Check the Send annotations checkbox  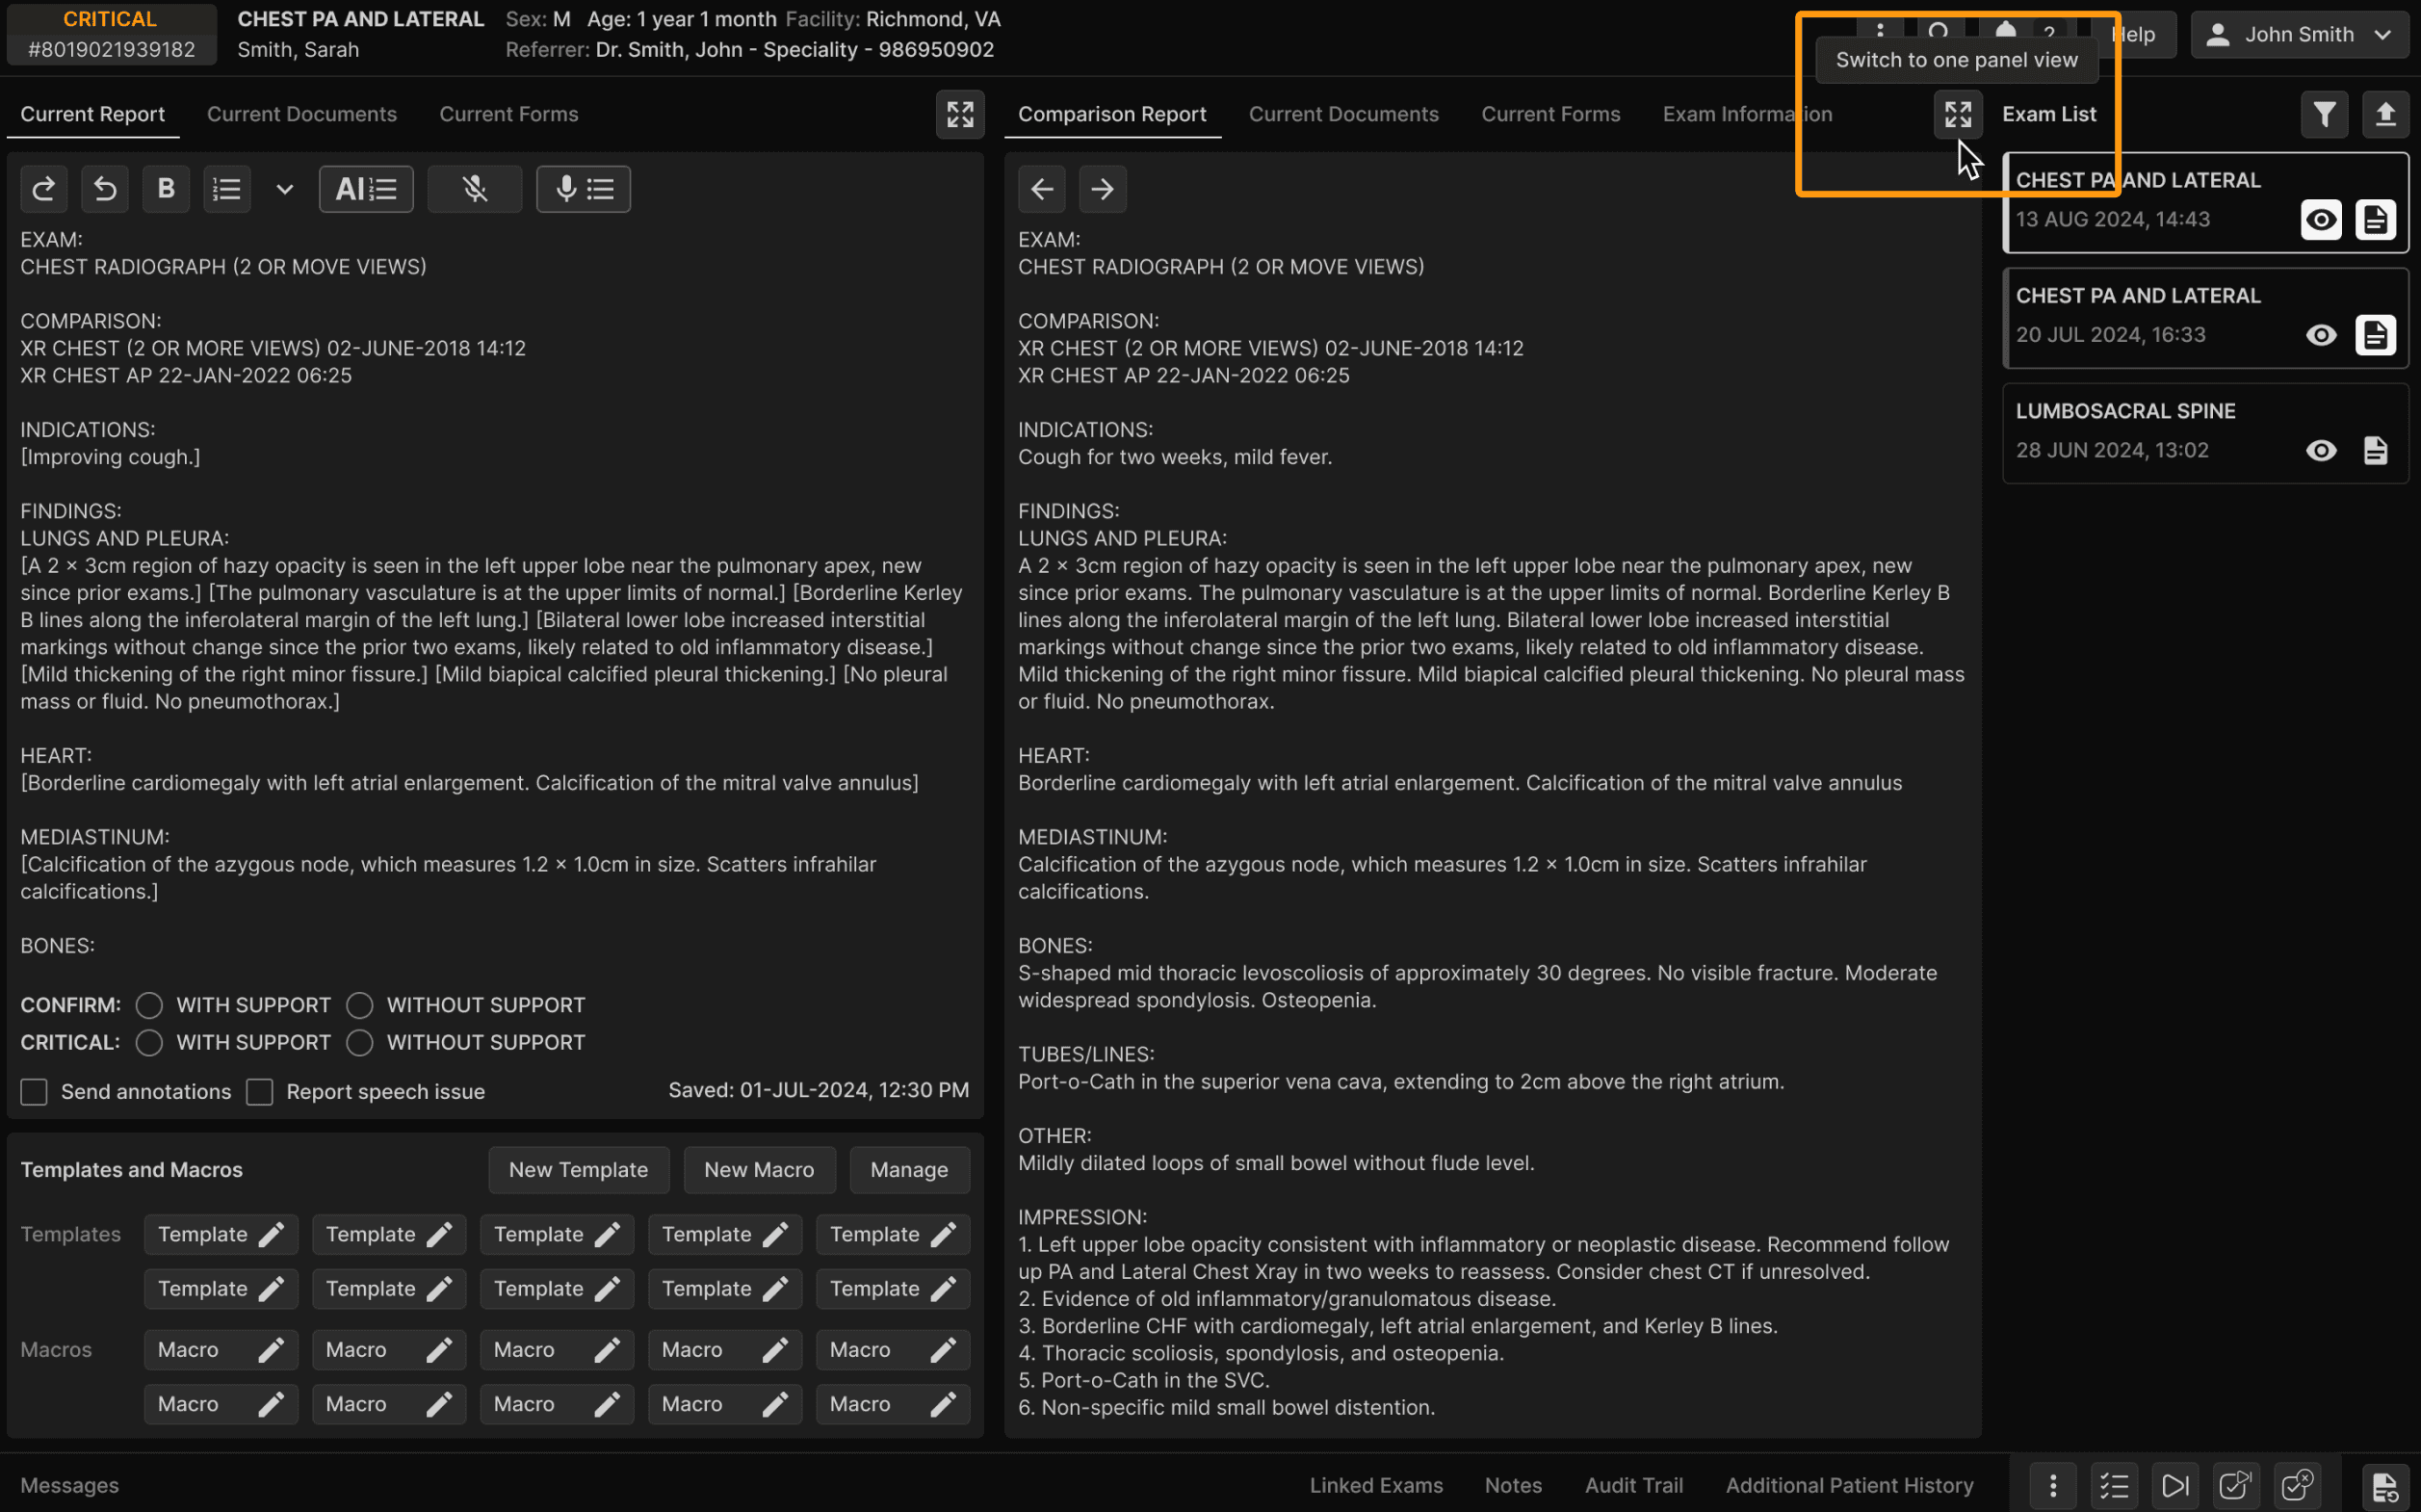pyautogui.click(x=35, y=1092)
